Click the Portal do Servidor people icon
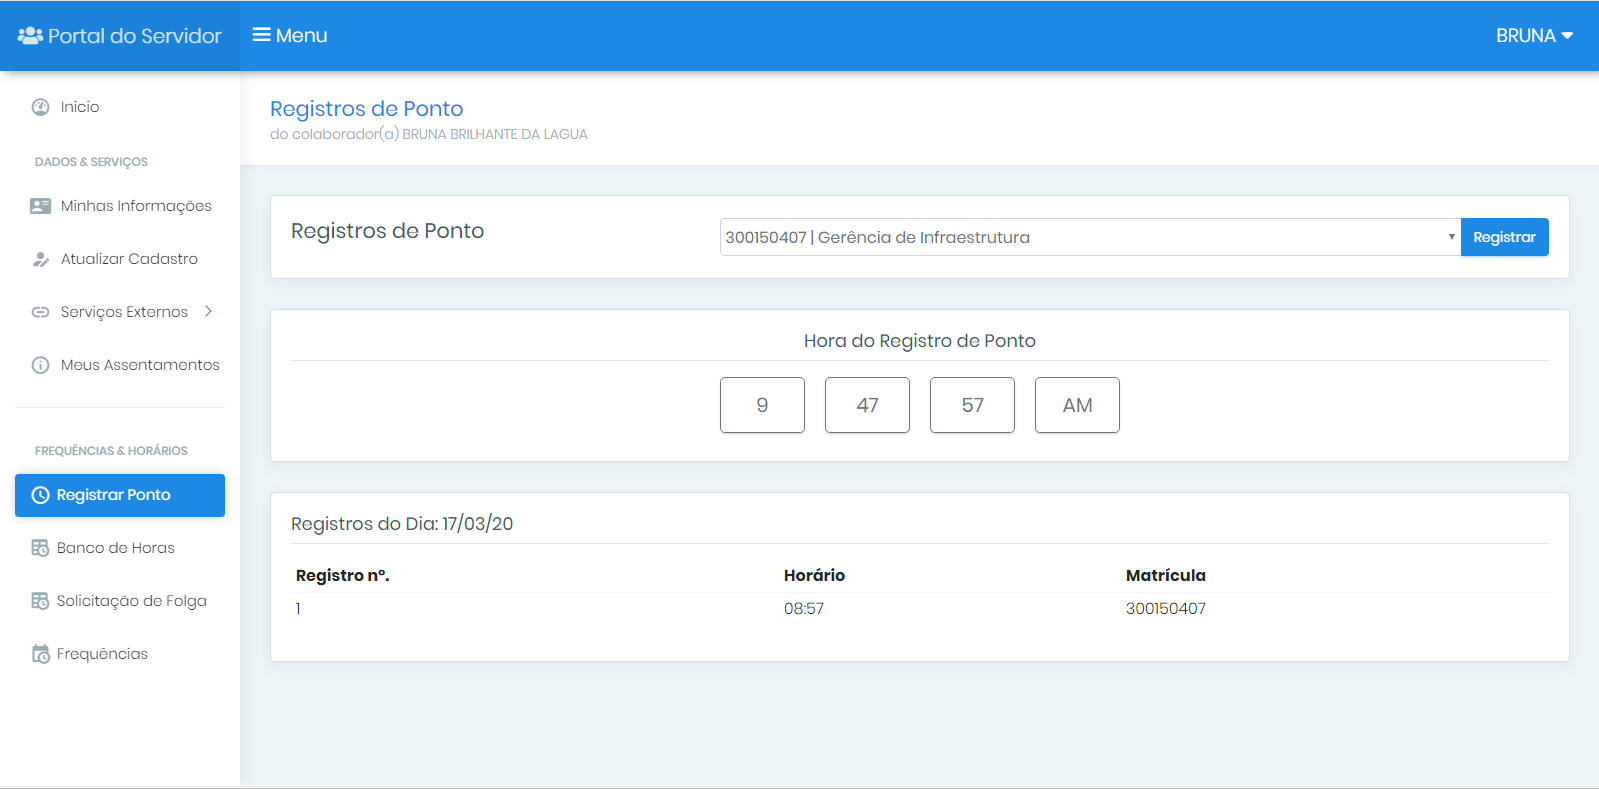Image resolution: width=1599 pixels, height=789 pixels. click(30, 36)
